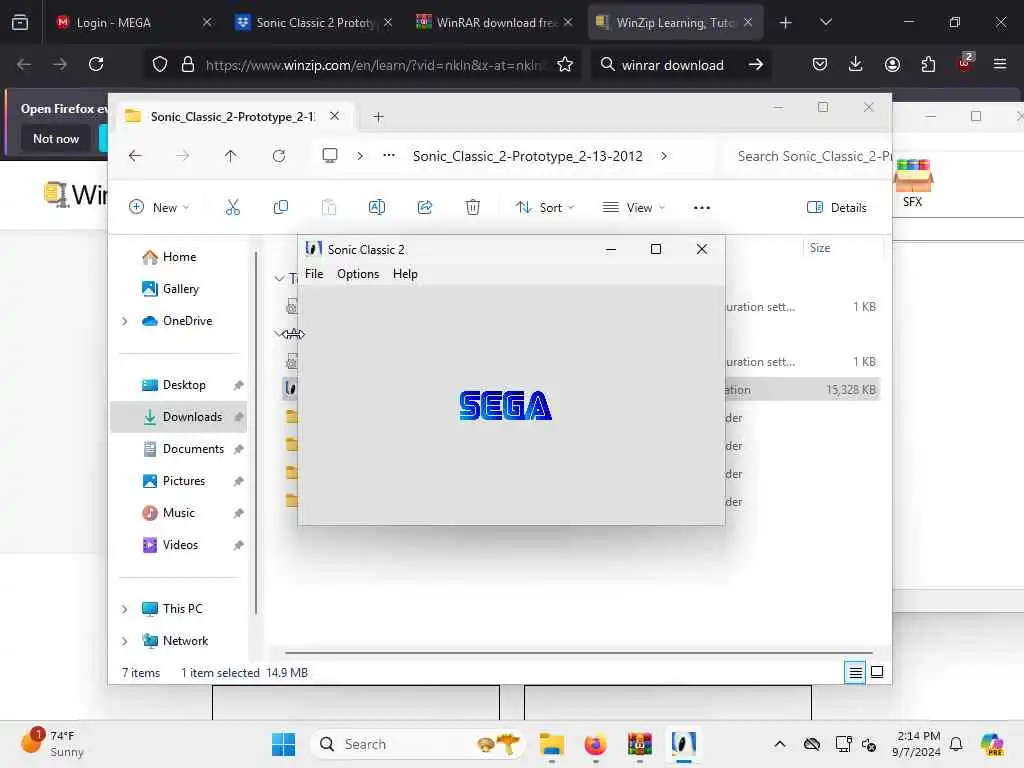The height and width of the screenshot is (768, 1024).
Task: Open Firefox extensions puzzle icon
Action: click(x=928, y=64)
